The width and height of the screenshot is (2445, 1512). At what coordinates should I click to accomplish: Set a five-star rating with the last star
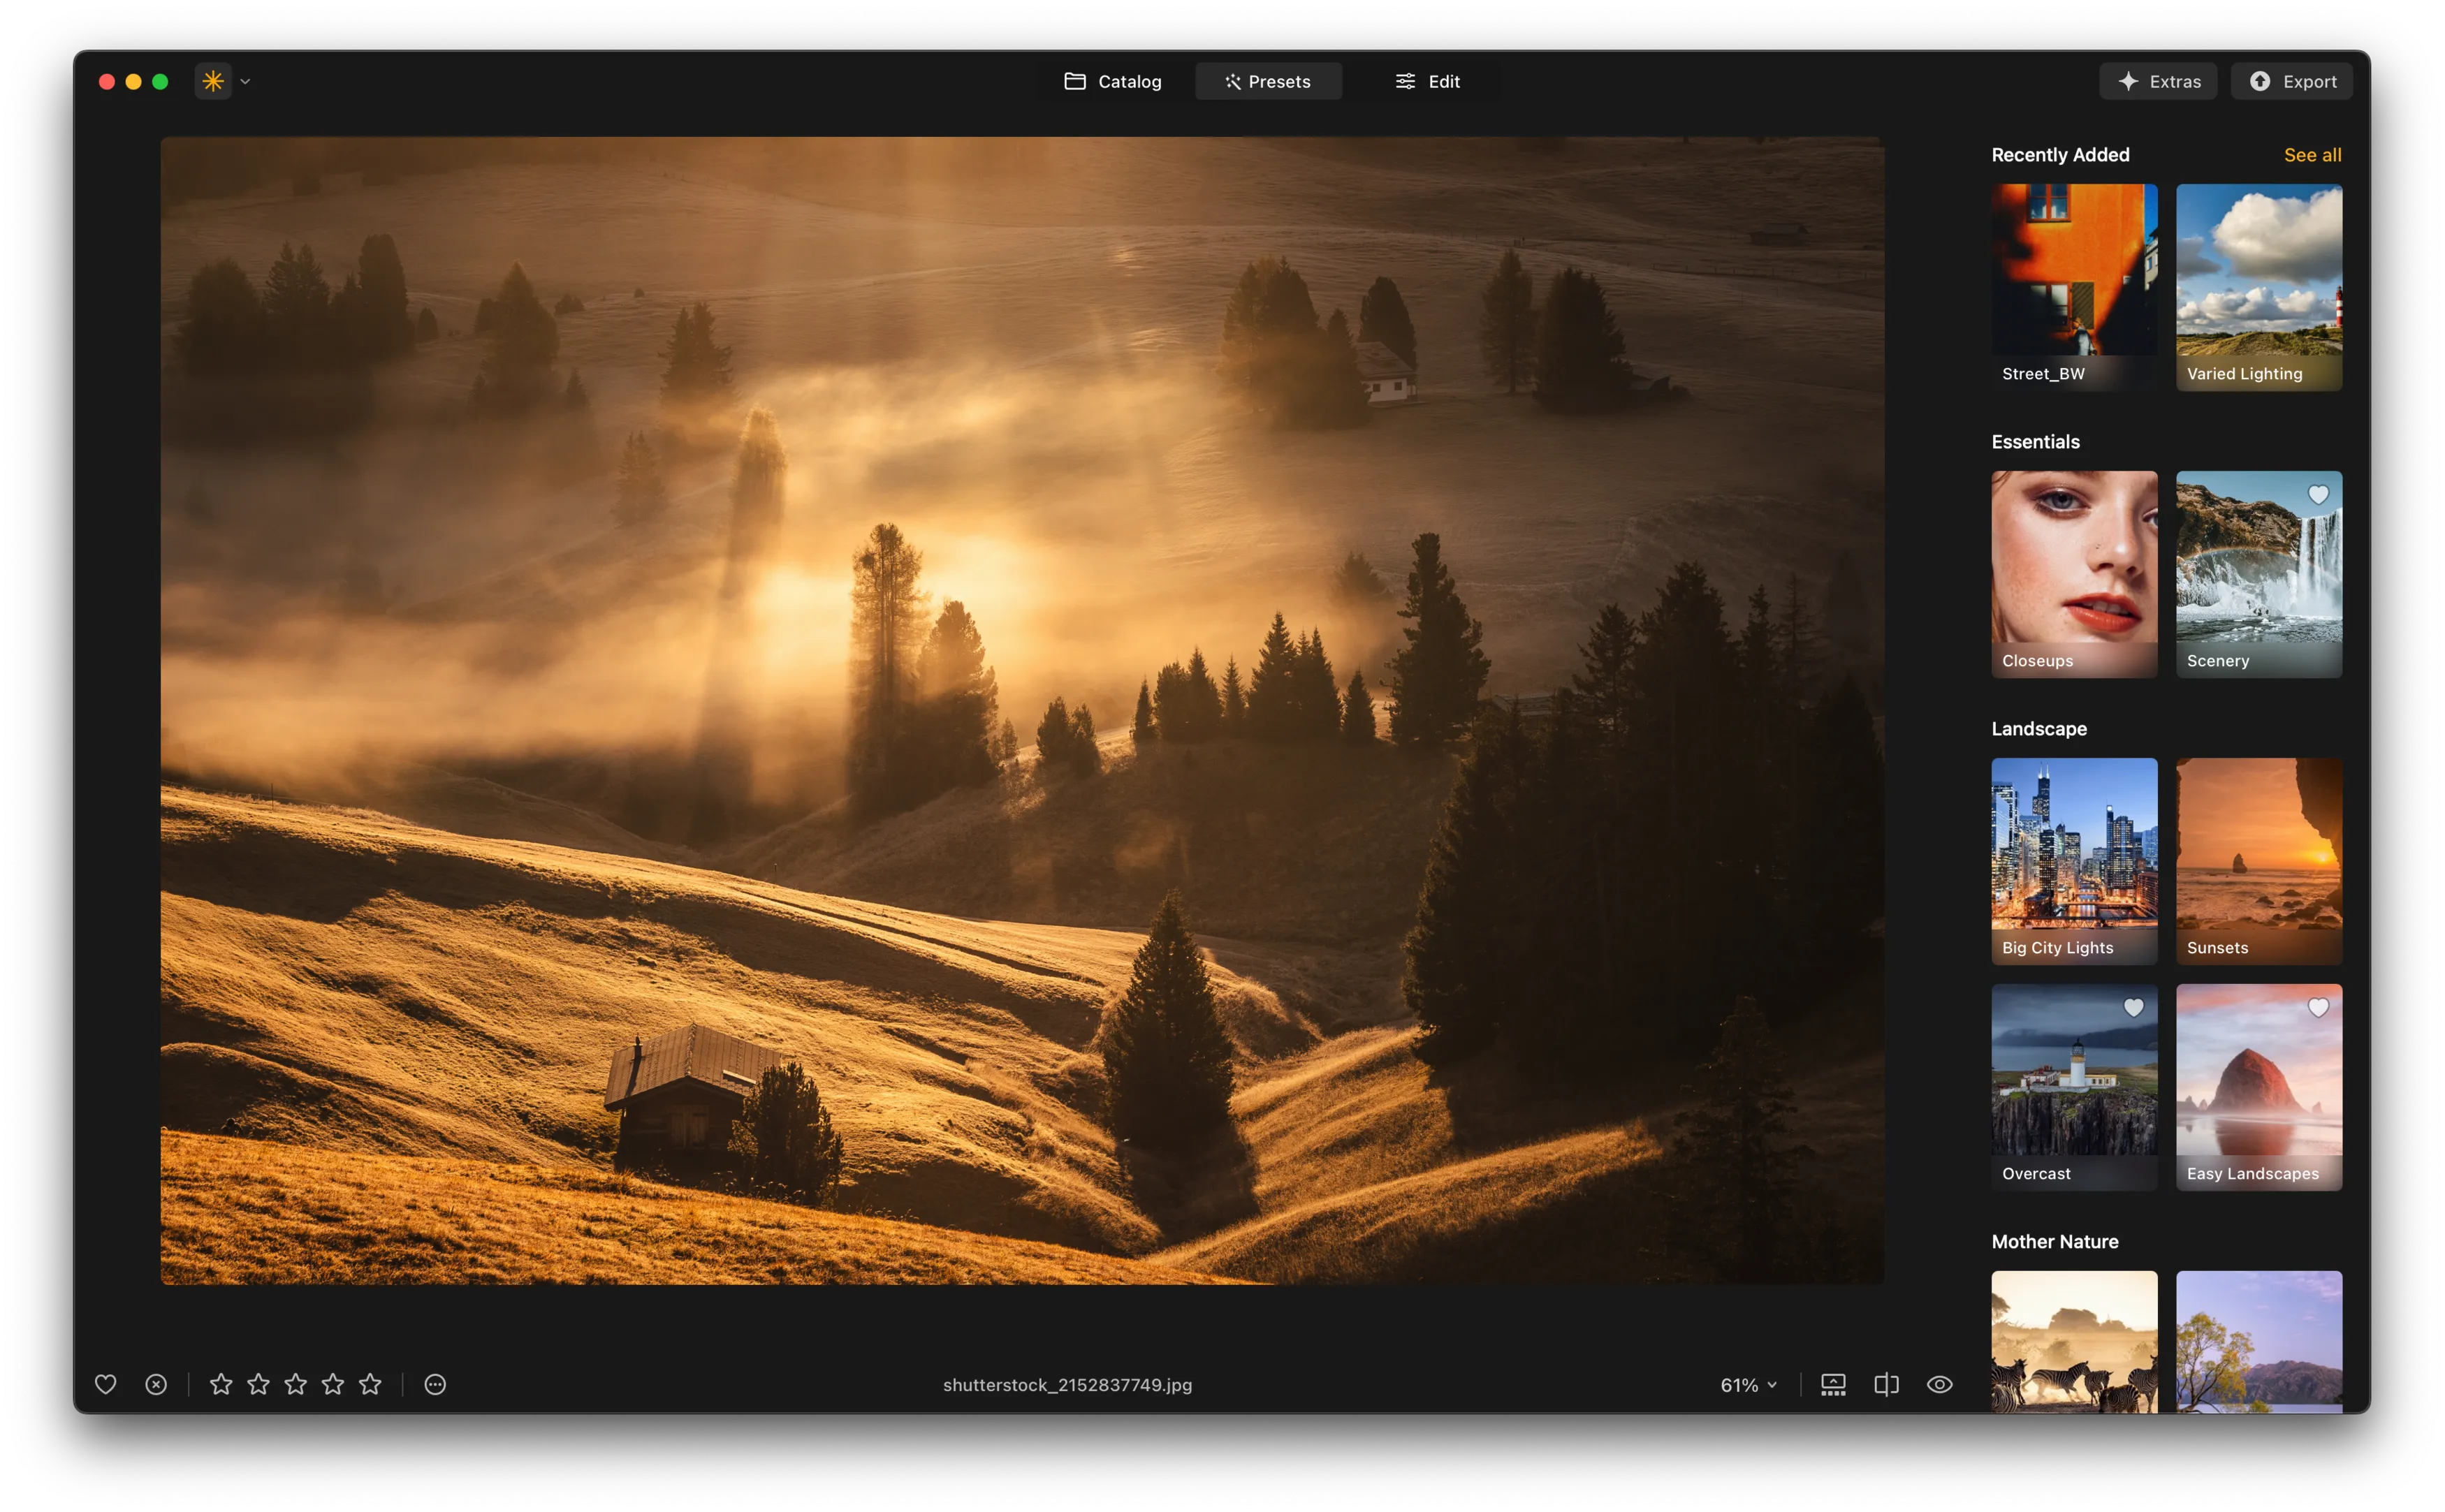pos(370,1384)
